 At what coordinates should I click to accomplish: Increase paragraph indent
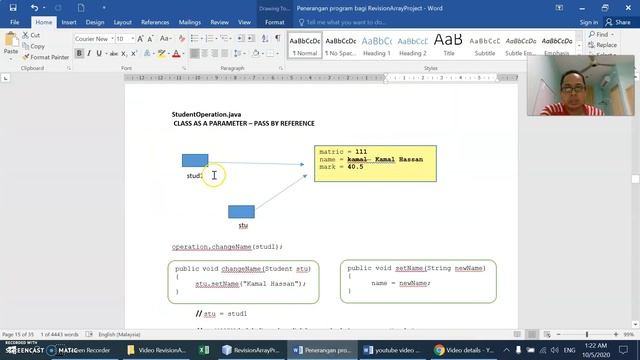(x=251, y=38)
